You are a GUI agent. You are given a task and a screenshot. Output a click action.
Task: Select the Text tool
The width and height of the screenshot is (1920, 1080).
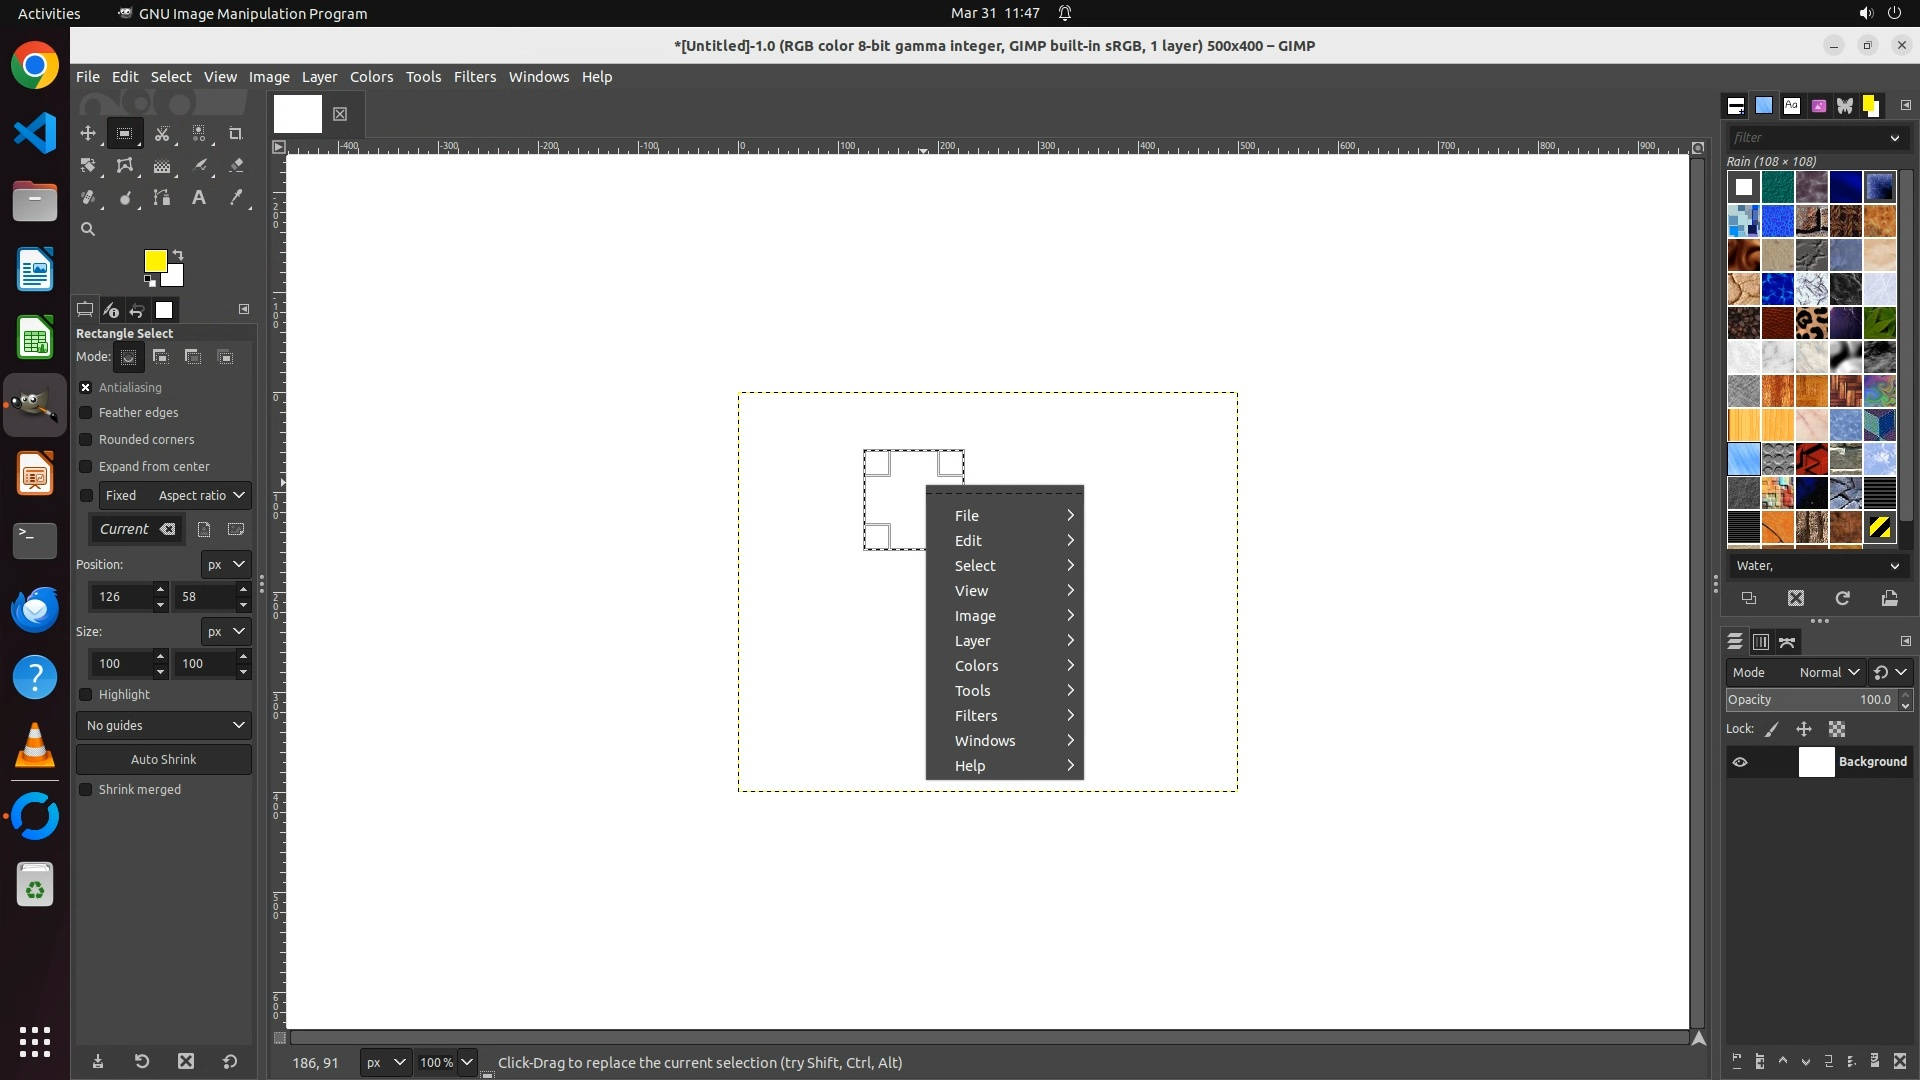tap(199, 198)
